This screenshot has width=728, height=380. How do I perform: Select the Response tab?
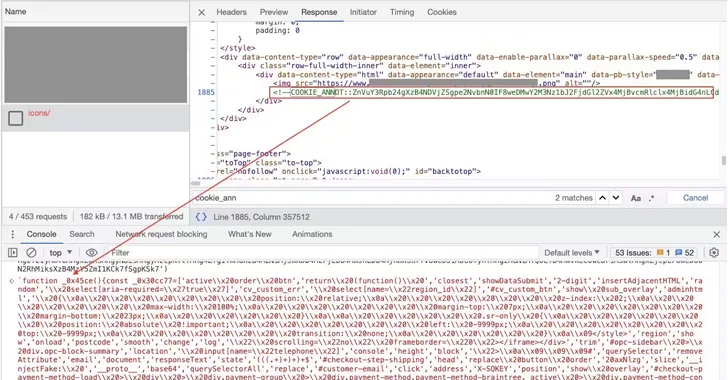(x=319, y=12)
